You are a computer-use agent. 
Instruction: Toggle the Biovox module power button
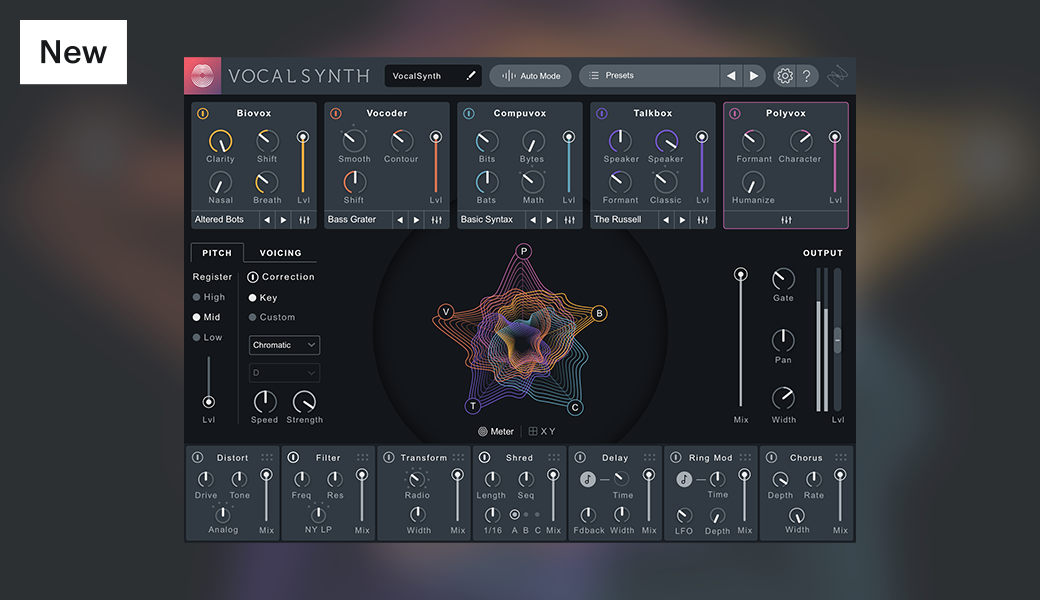[x=203, y=113]
